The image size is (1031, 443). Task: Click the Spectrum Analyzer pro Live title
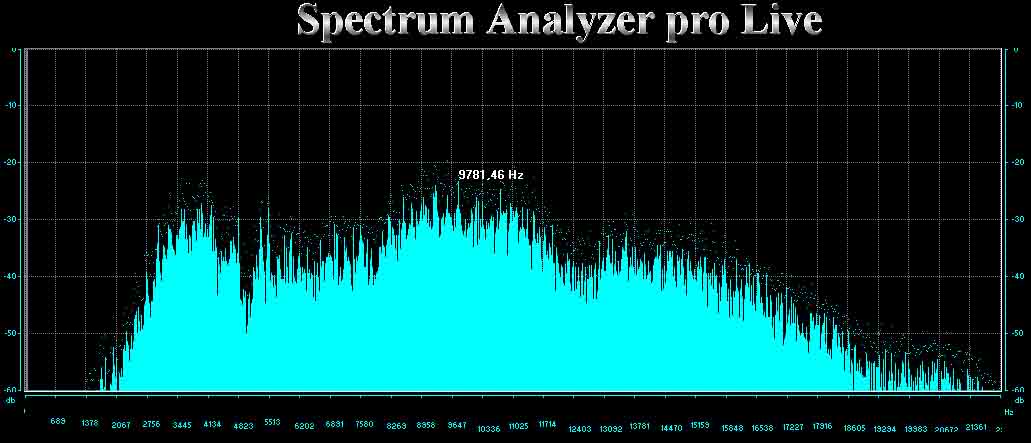pos(560,20)
